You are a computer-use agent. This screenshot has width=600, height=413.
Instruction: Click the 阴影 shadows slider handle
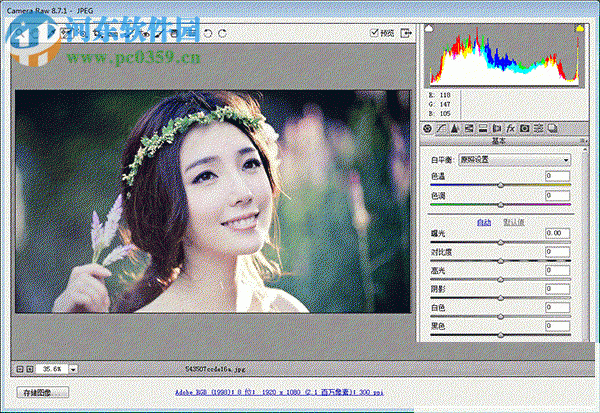click(501, 298)
